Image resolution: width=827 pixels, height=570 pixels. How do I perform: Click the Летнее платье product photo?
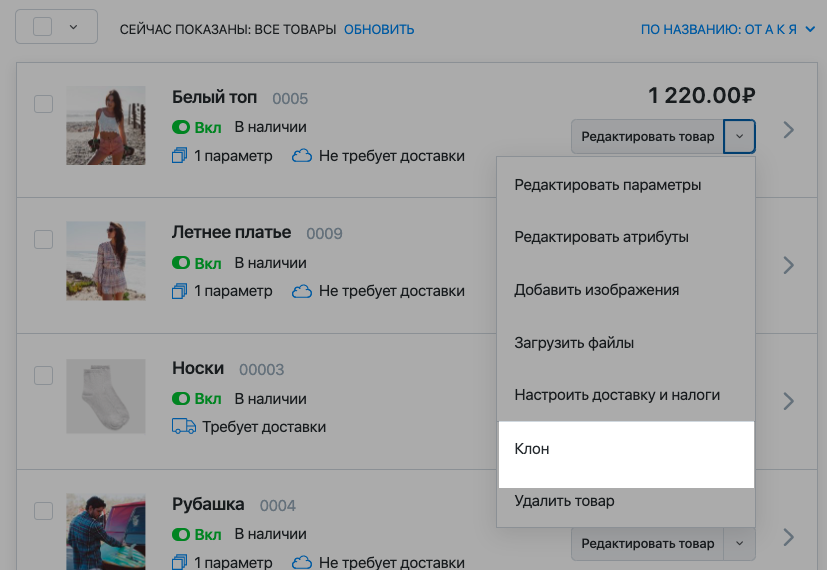click(105, 261)
